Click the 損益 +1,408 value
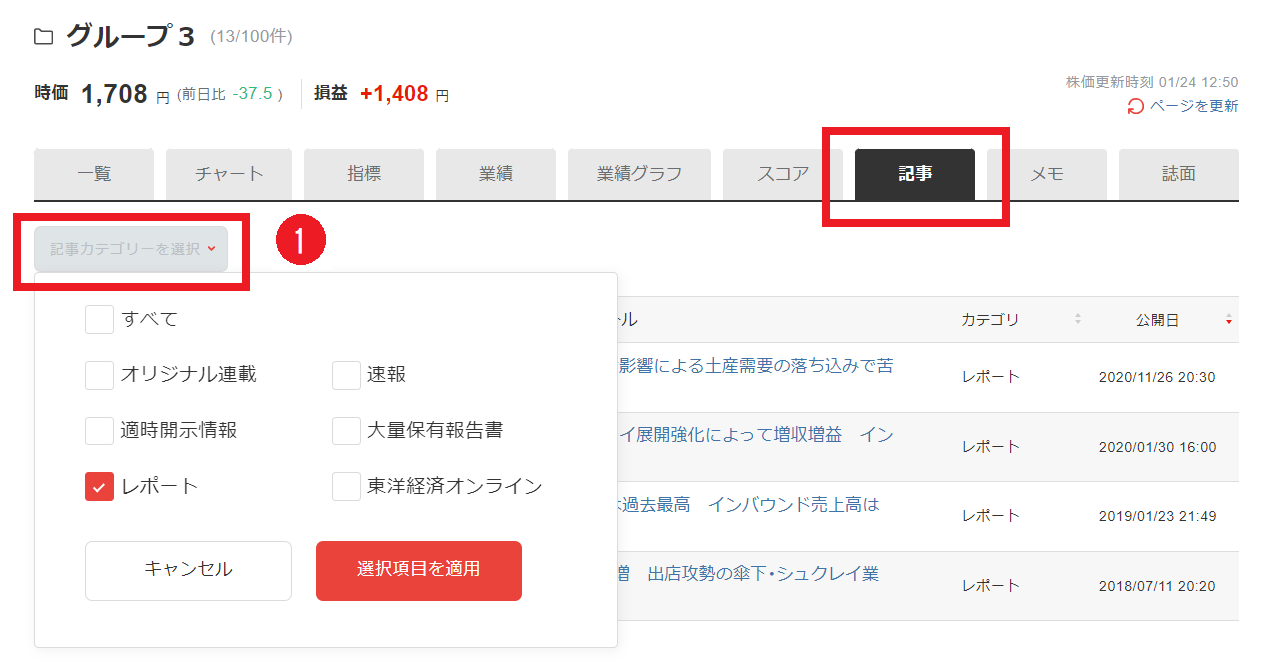This screenshot has width=1264, height=672. pos(394,94)
